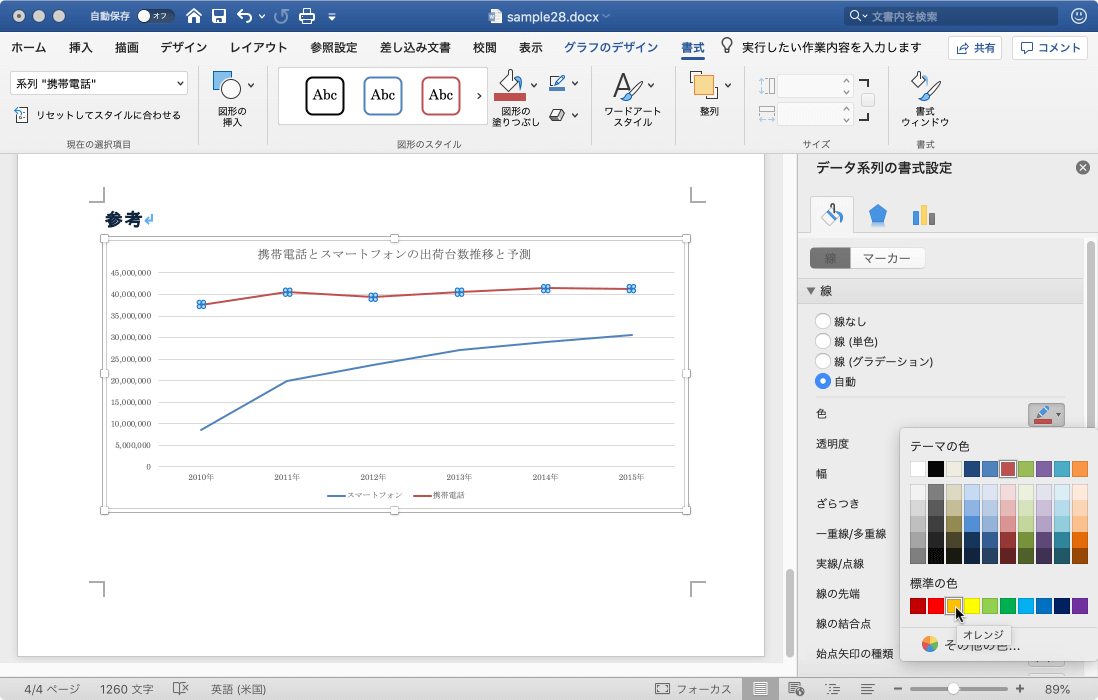Click the Shape Effects icon
The image size is (1098, 700).
pyautogui.click(x=557, y=115)
